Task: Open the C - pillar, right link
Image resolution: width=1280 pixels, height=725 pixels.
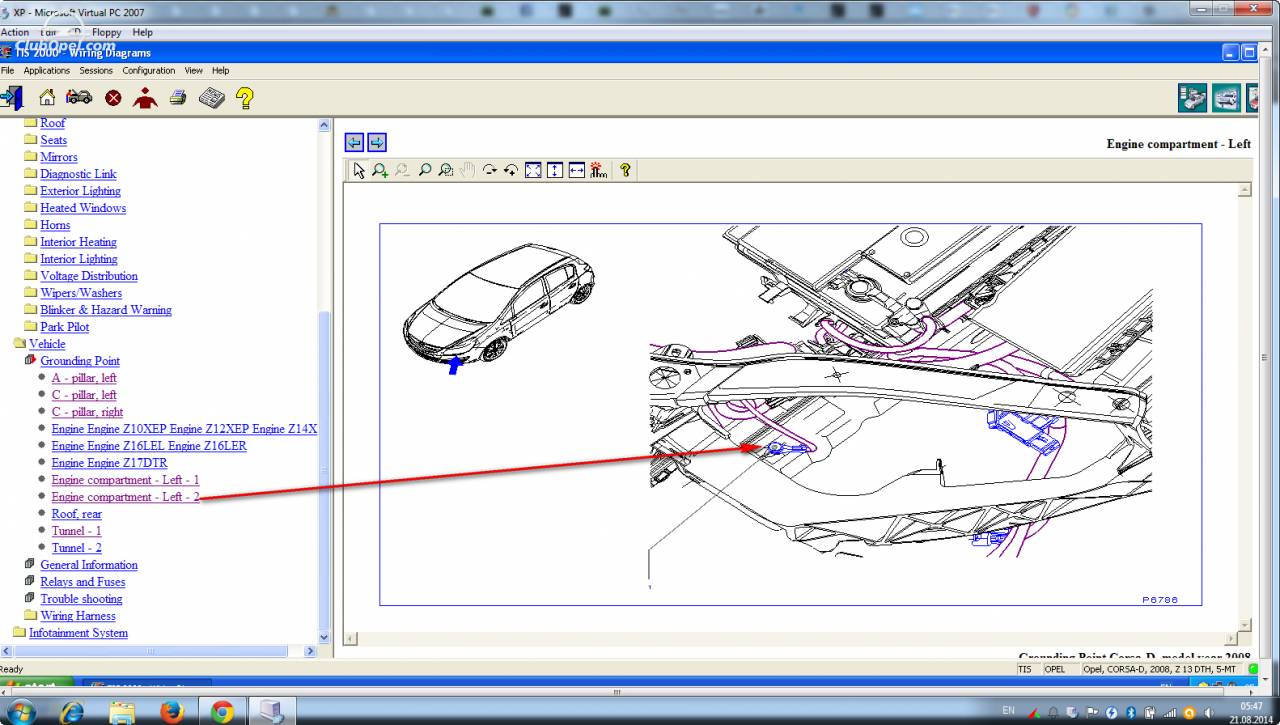Action: (87, 412)
